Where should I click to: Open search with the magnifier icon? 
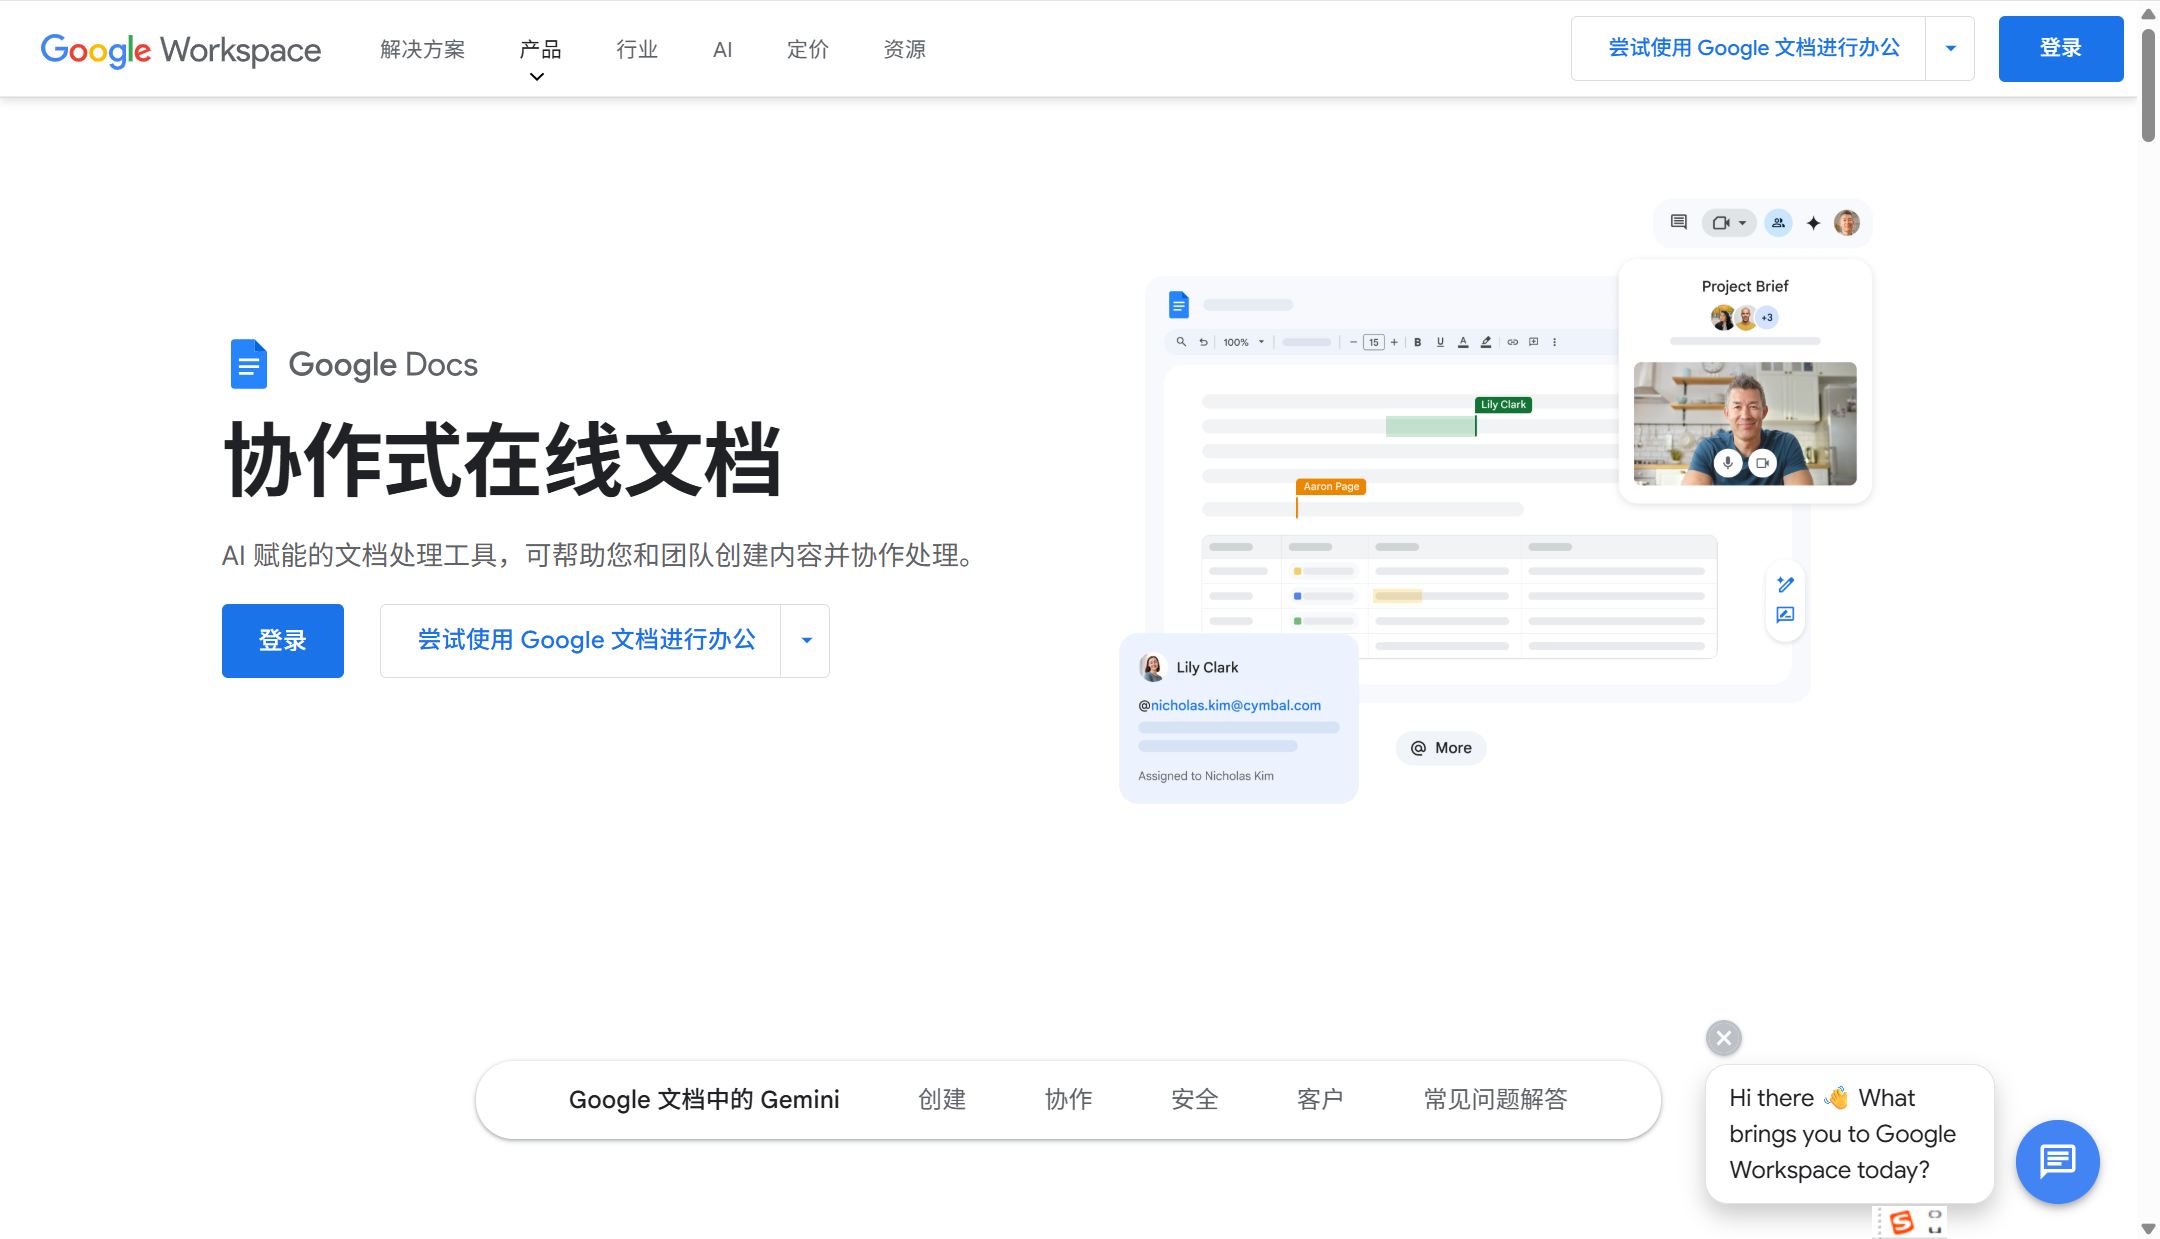tap(1182, 341)
